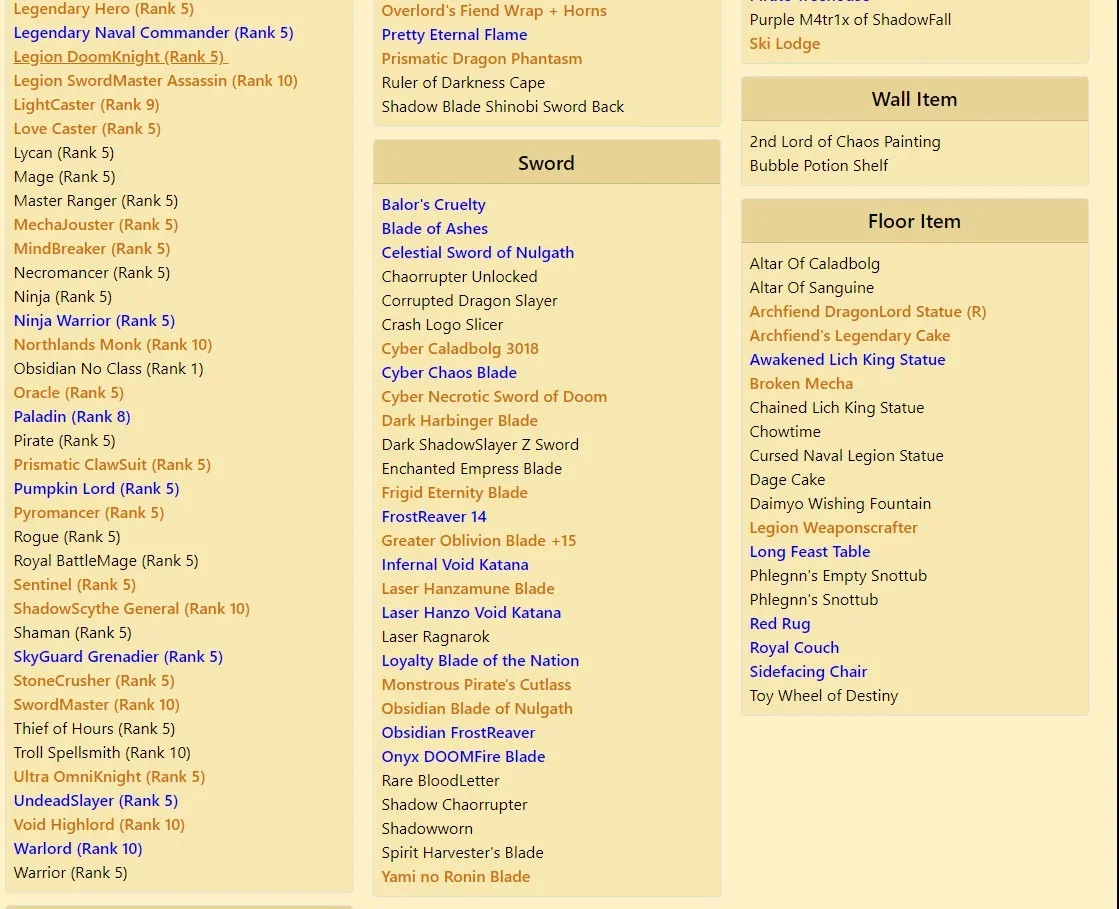This screenshot has height=909, width=1119.
Task: Open Red Rug link
Action: point(780,624)
